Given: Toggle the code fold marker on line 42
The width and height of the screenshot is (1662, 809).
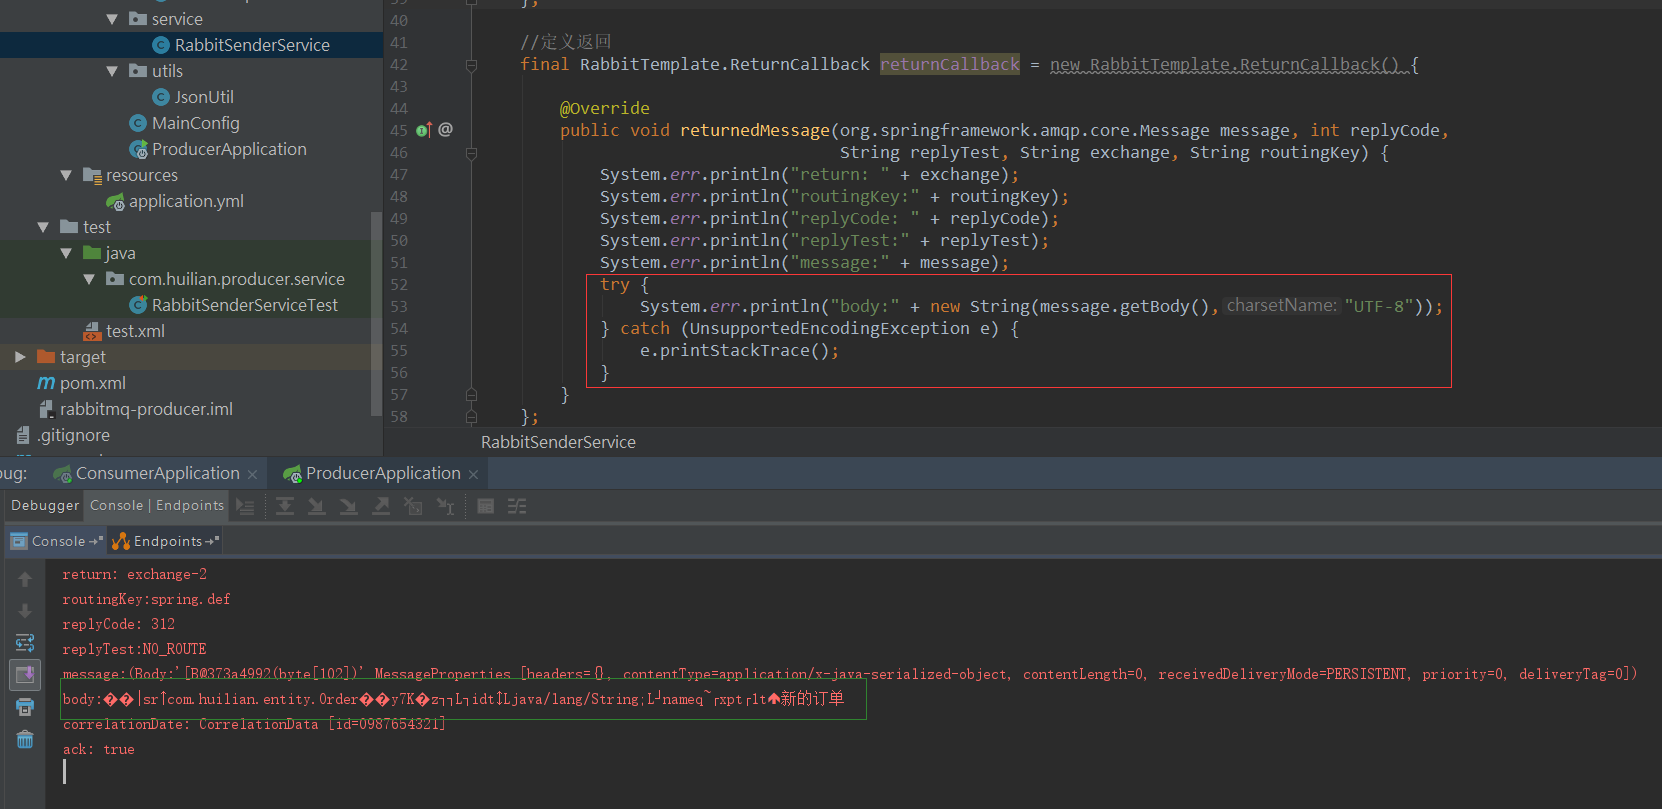Looking at the screenshot, I should tap(471, 65).
